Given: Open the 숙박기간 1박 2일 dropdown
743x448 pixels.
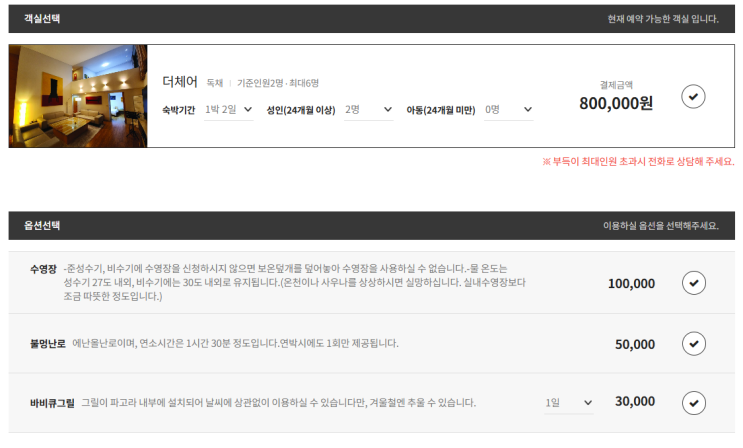Looking at the screenshot, I should pos(228,110).
